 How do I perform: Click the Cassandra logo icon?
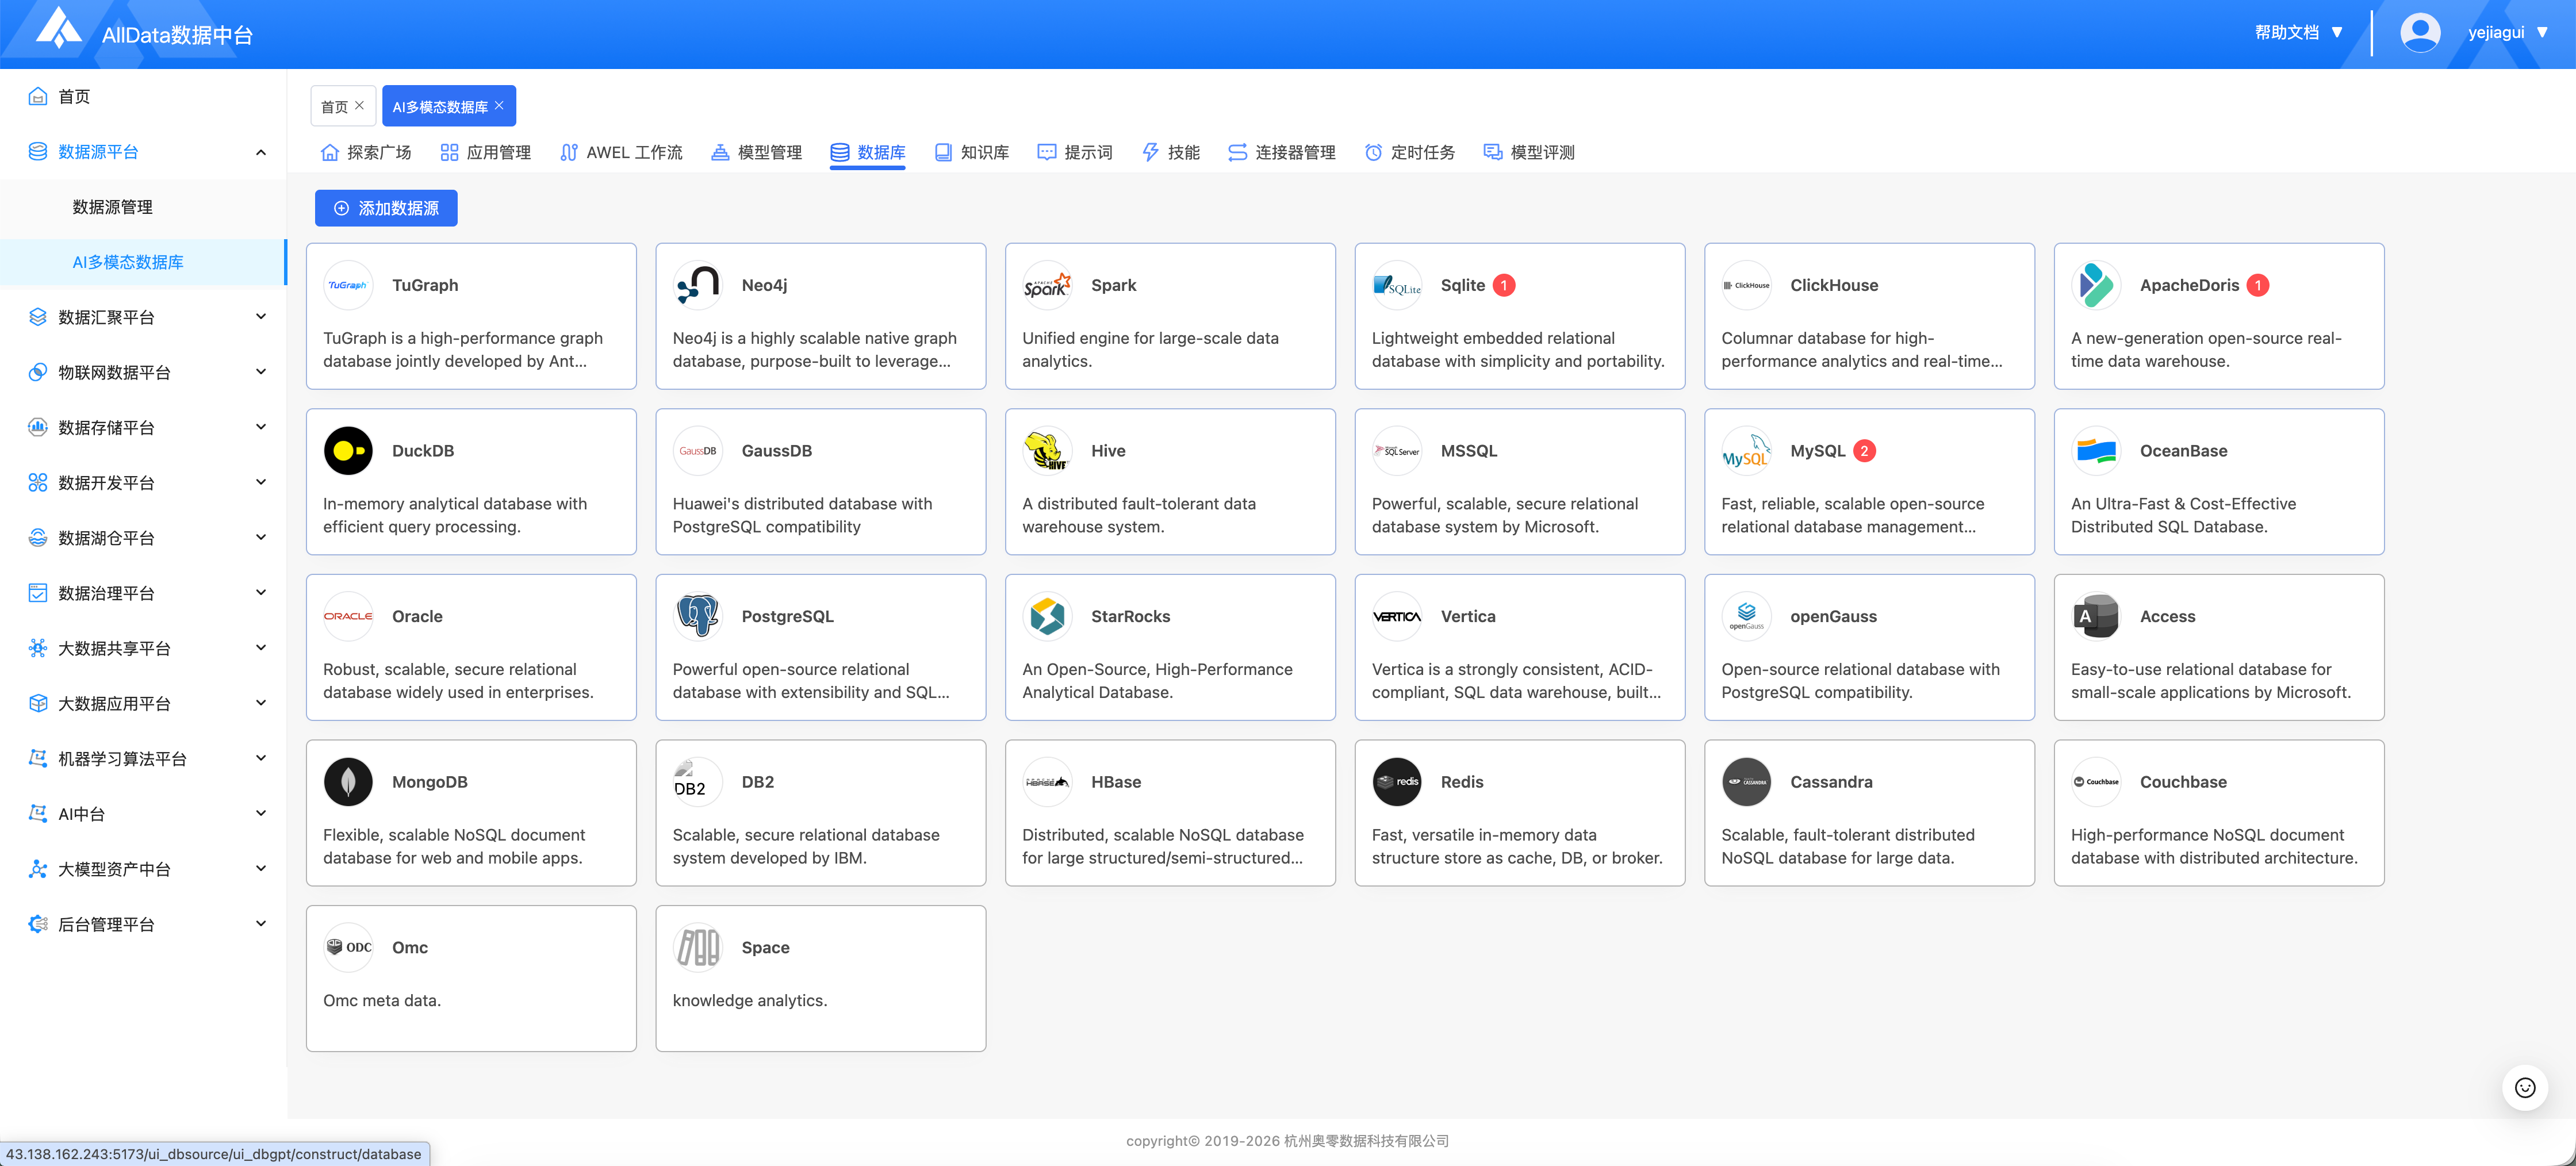pyautogui.click(x=1746, y=782)
